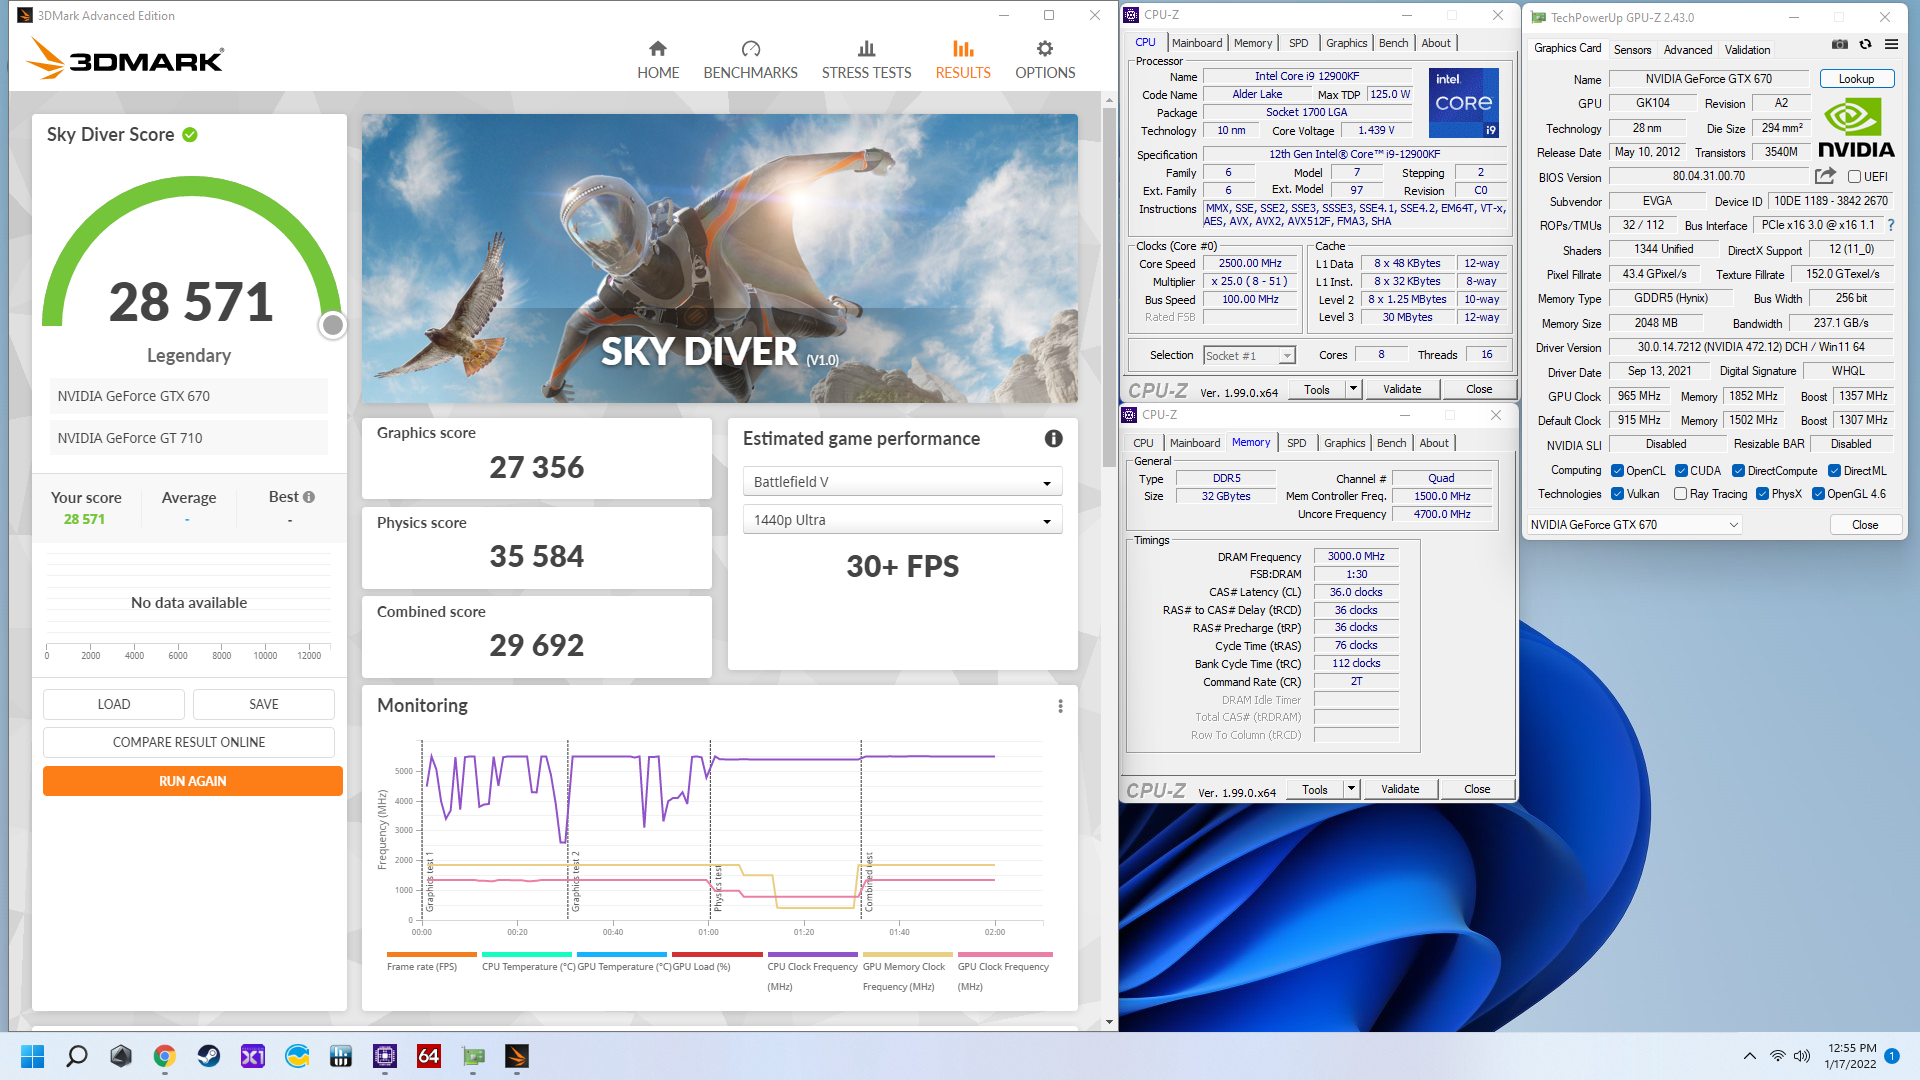Toggle Vulkan checkbox in GPU-Z
This screenshot has height=1080, width=1920.
click(x=1617, y=494)
